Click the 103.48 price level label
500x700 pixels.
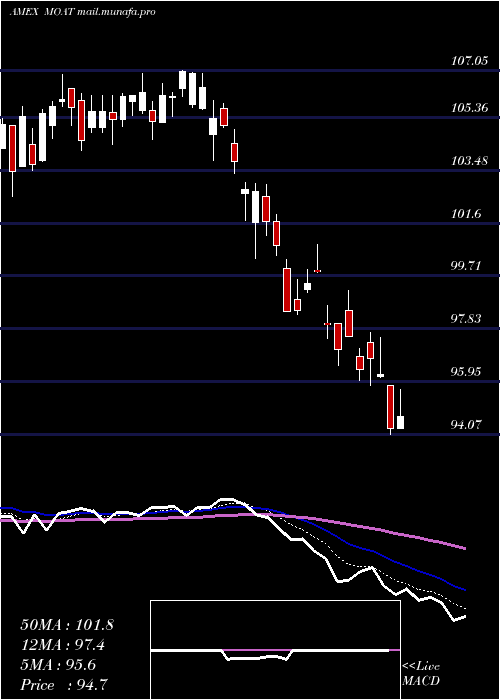coord(469,160)
